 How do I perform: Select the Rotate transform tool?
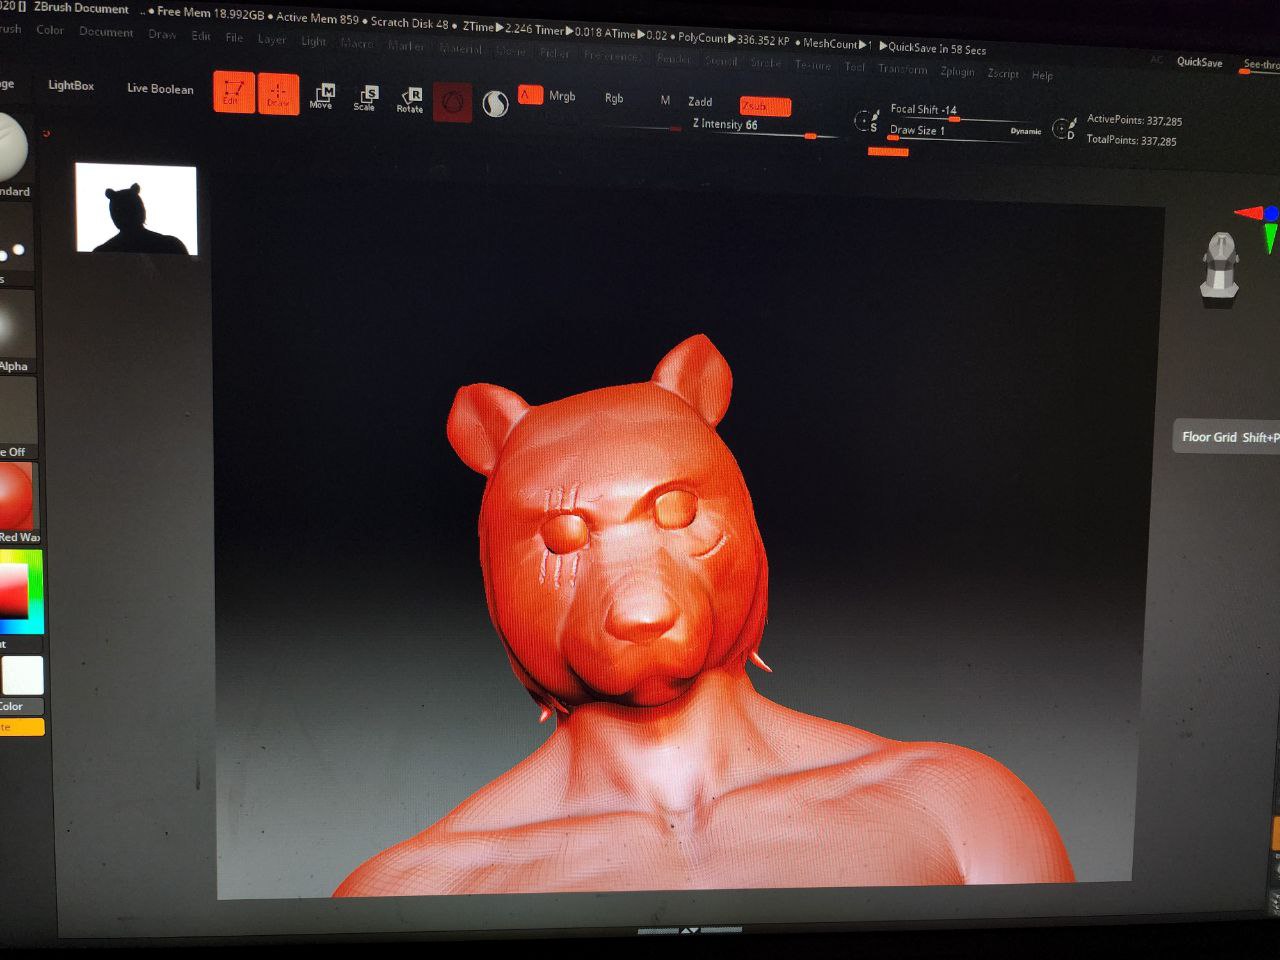410,99
